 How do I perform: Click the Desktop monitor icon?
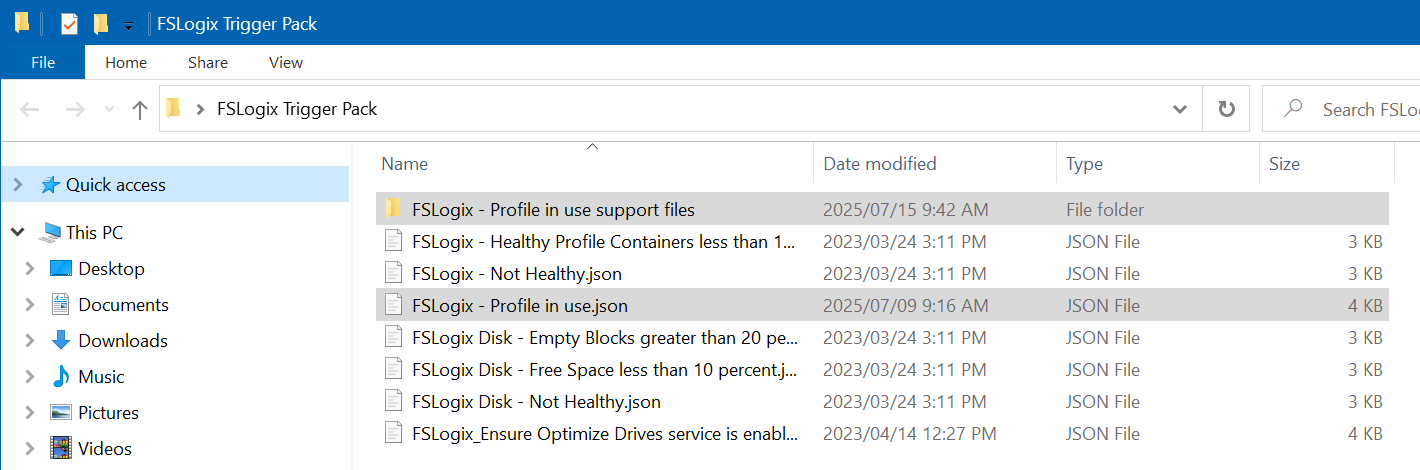tap(61, 269)
